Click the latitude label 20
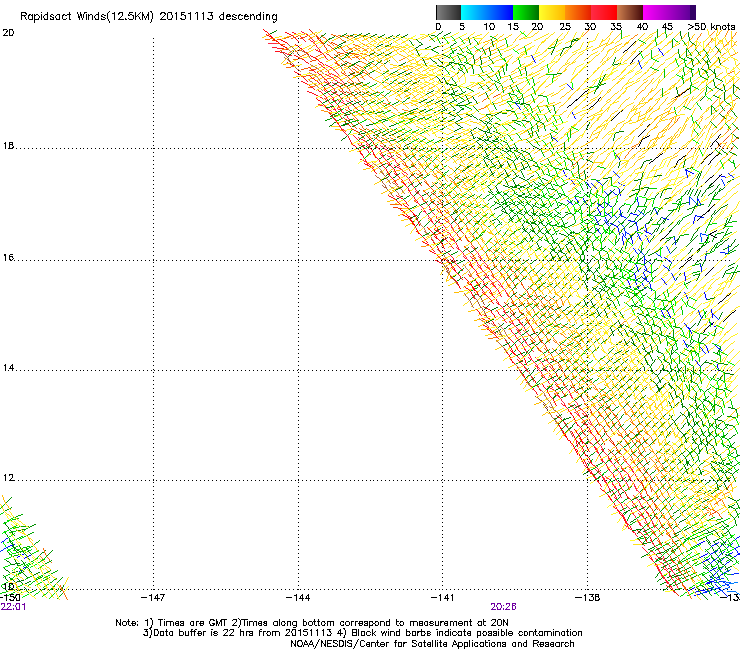Image resolution: width=740 pixels, height=650 pixels. point(8,33)
